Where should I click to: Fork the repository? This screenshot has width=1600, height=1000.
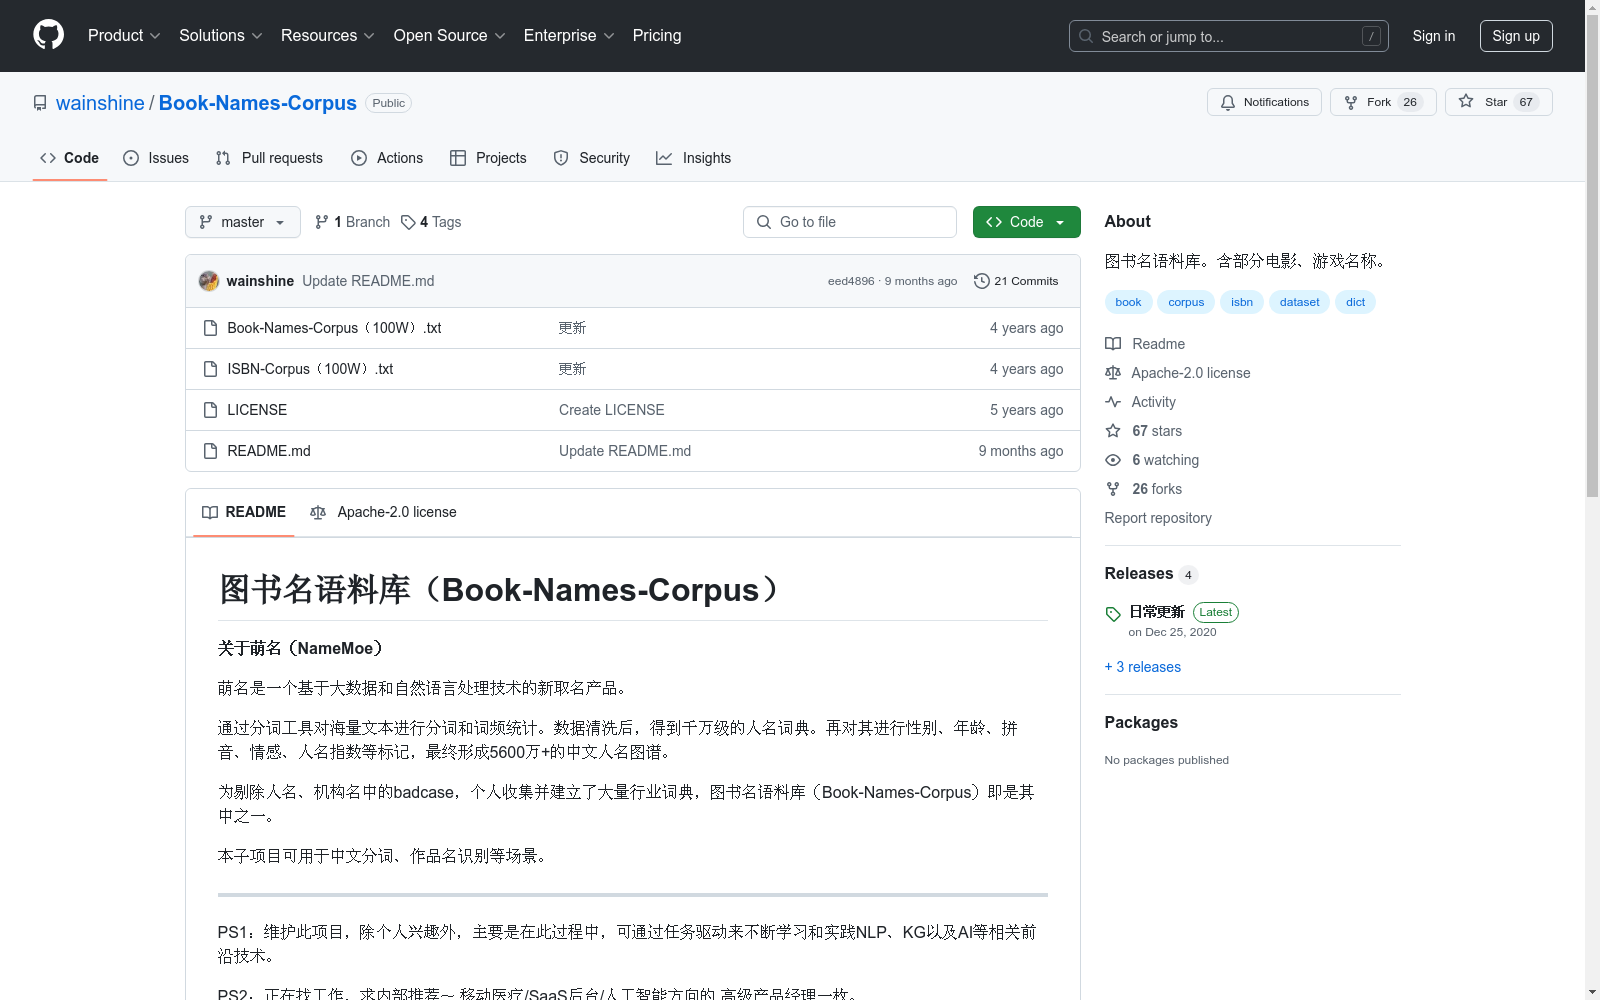click(1383, 102)
